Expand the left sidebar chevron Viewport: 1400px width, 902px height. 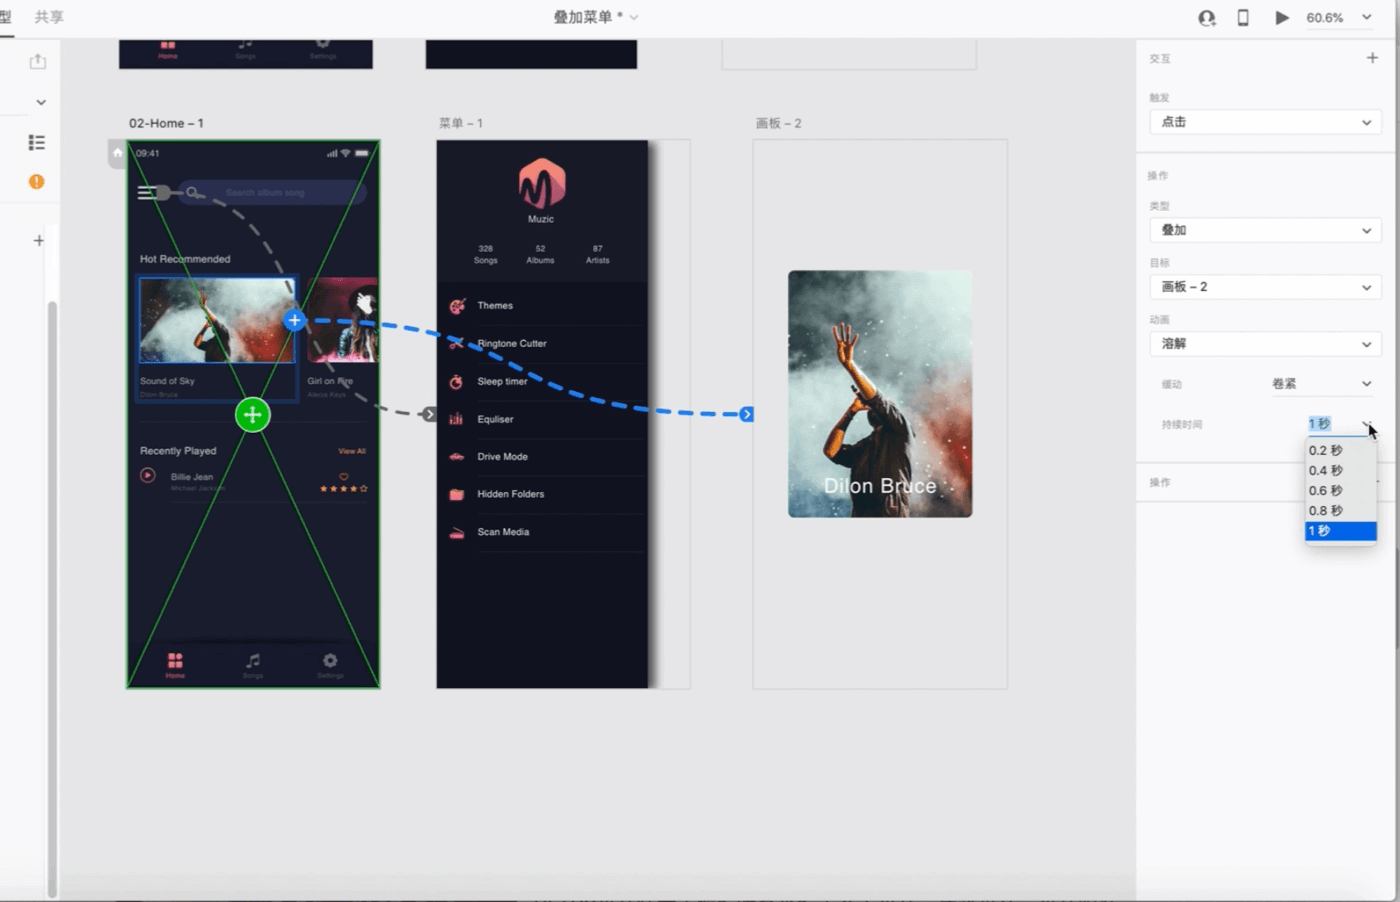(x=41, y=102)
